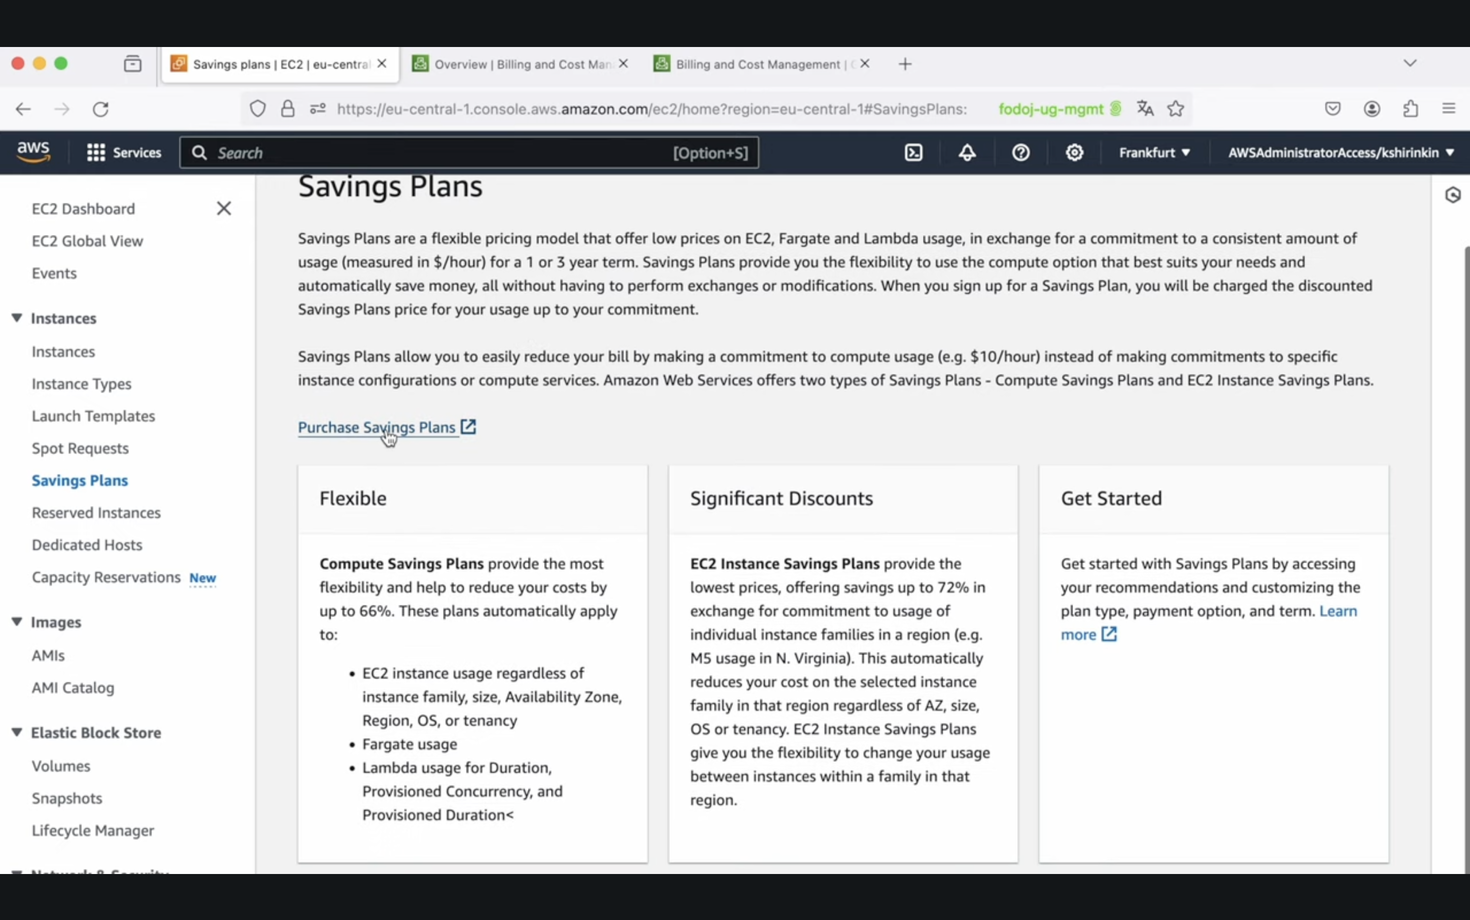Open the AWSAdministratorAccess account dropdown

pyautogui.click(x=1341, y=153)
